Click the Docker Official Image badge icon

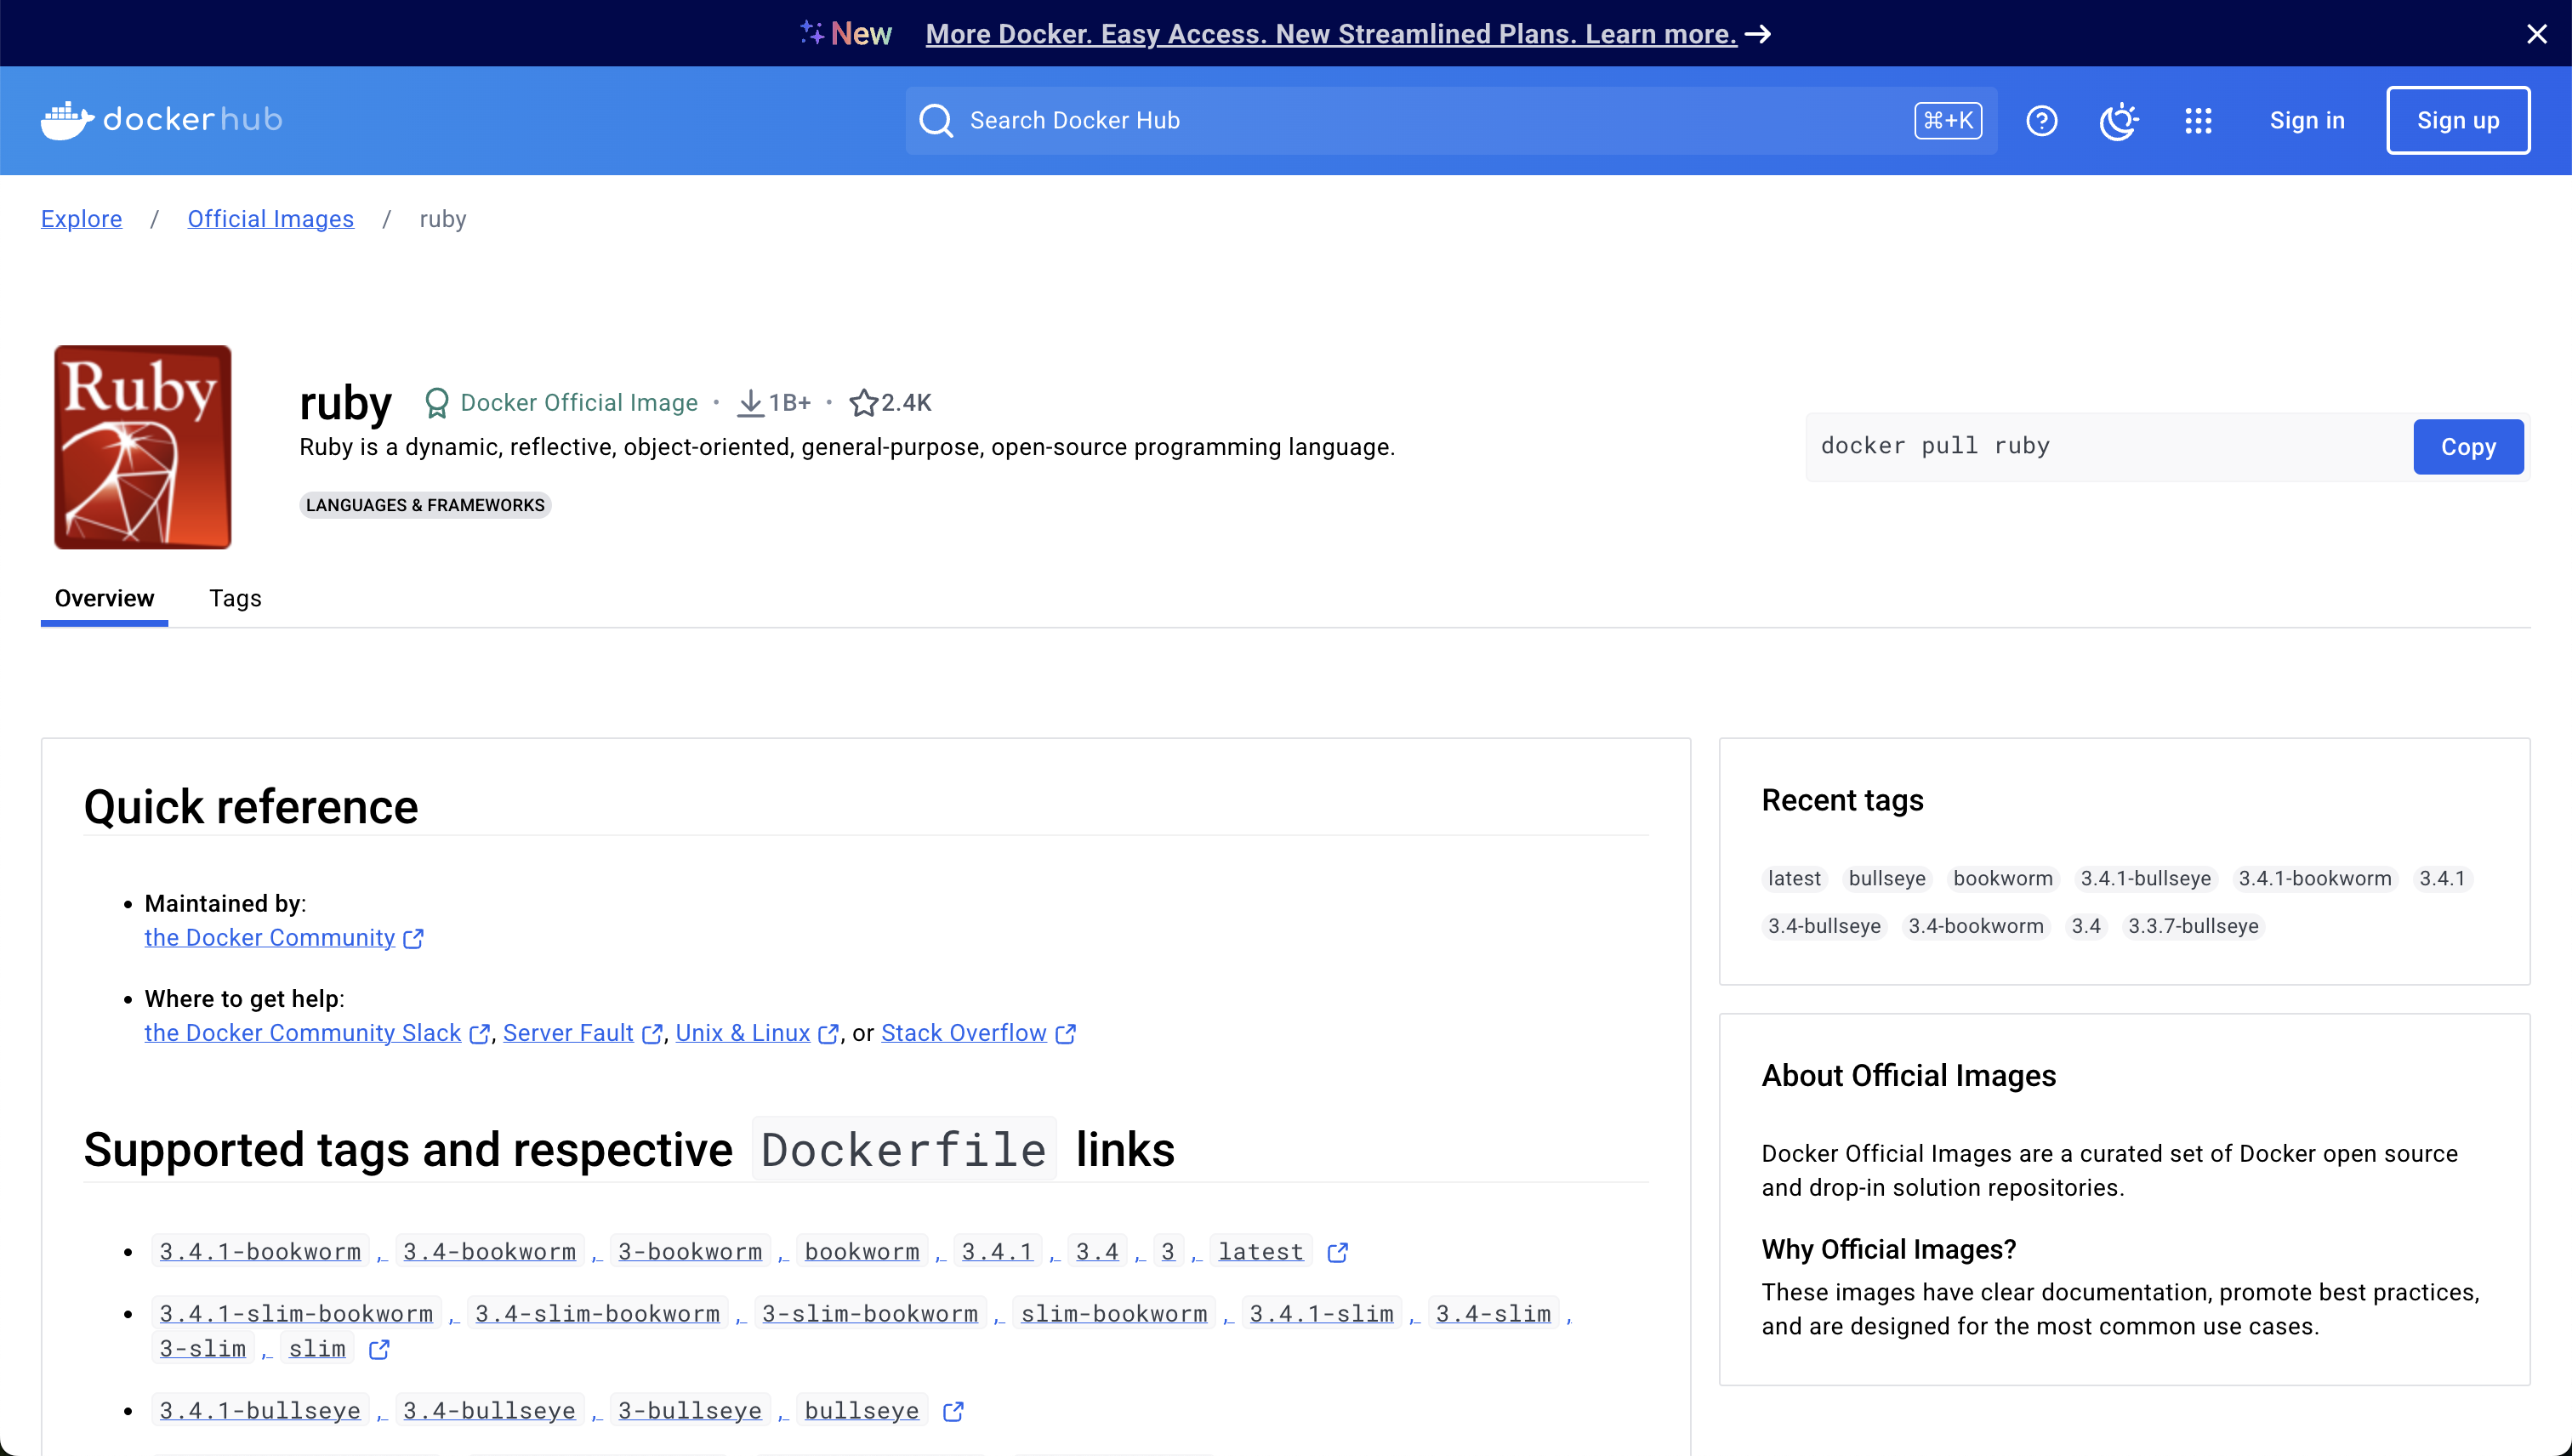coord(437,403)
